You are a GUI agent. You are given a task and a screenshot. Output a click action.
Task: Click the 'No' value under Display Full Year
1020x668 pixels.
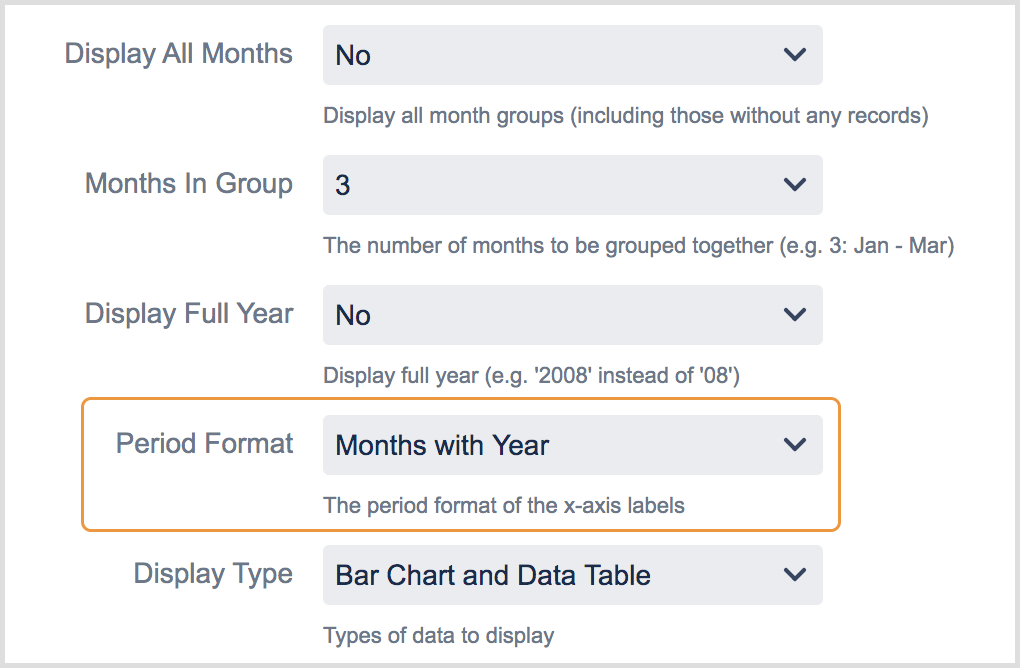pyautogui.click(x=351, y=315)
